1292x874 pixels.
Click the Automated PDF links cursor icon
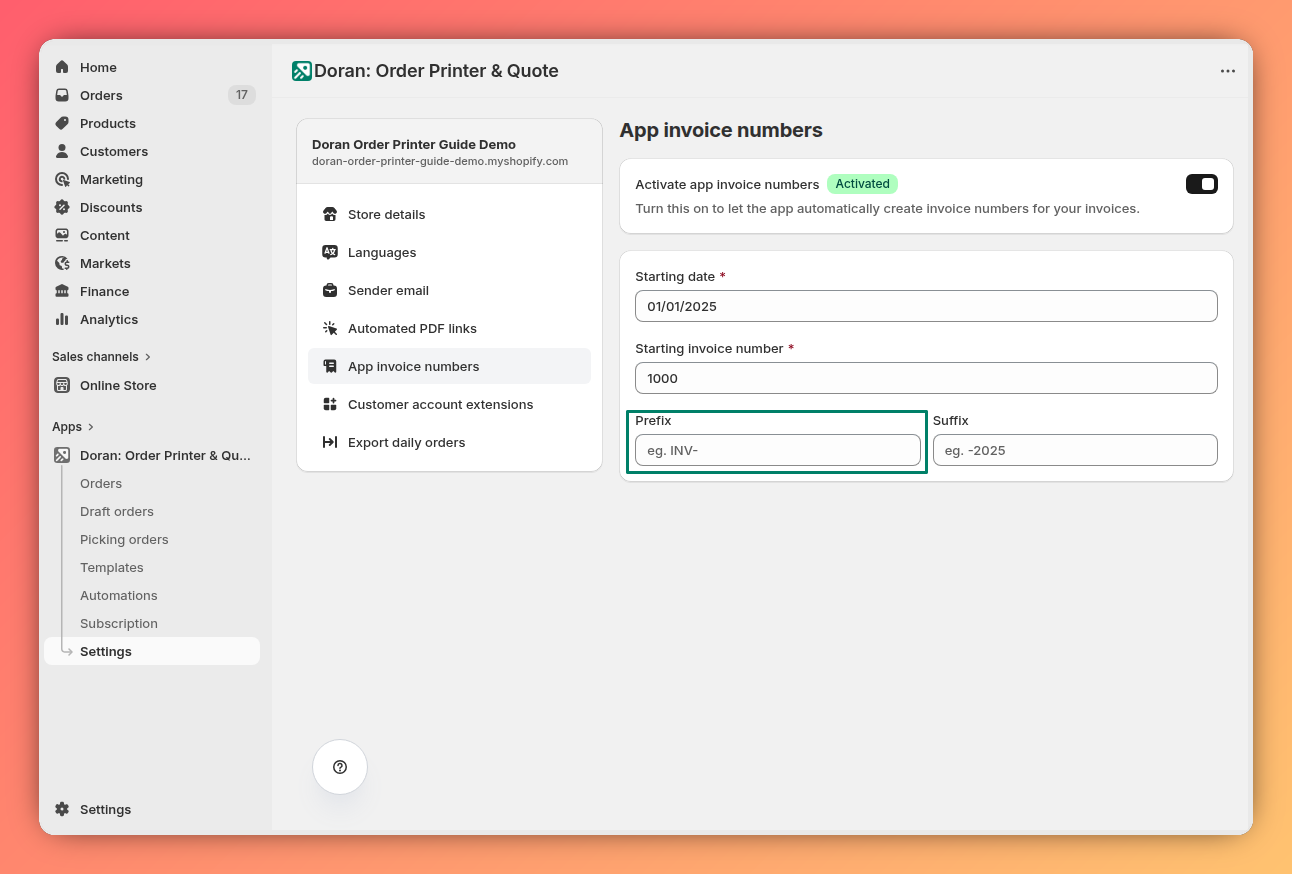(330, 328)
